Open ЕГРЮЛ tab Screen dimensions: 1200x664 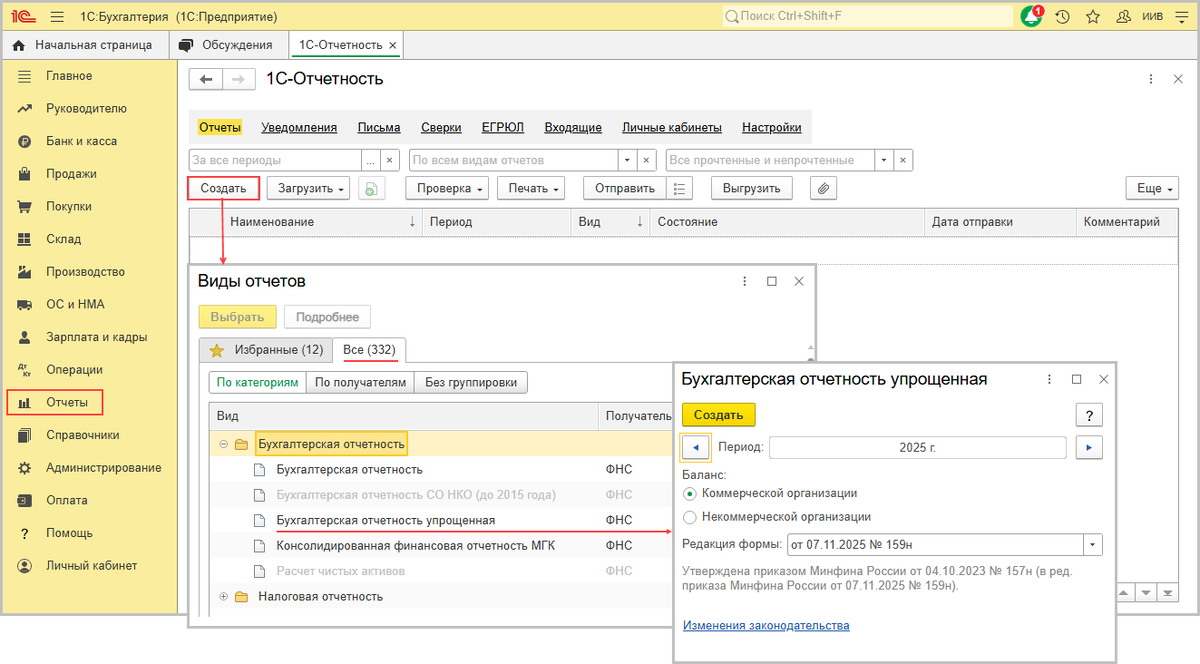tap(503, 128)
